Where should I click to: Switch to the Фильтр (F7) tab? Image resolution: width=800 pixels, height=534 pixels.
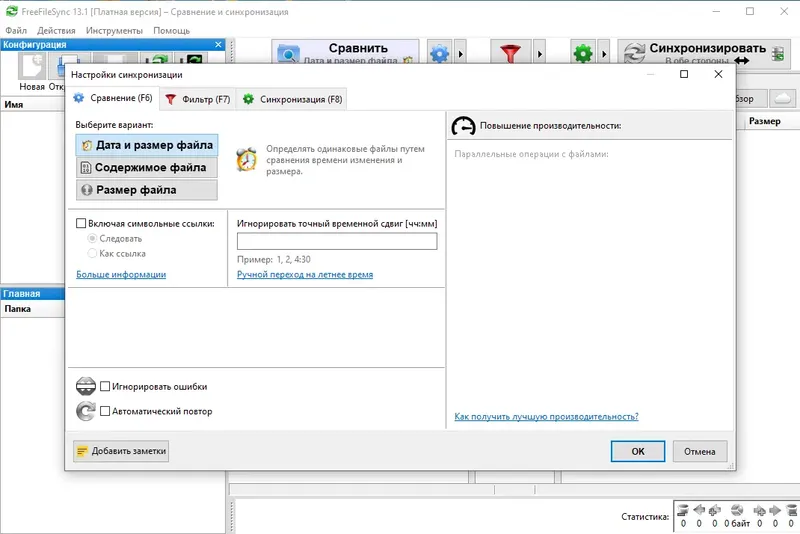pyautogui.click(x=198, y=99)
